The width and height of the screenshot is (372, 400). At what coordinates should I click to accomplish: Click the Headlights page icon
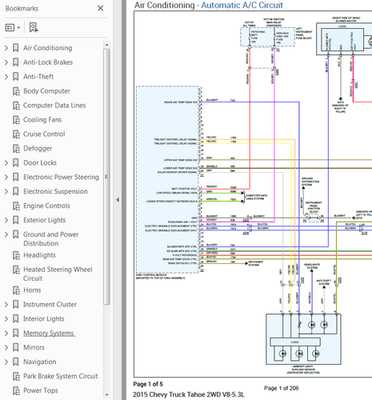pyautogui.click(x=16, y=255)
